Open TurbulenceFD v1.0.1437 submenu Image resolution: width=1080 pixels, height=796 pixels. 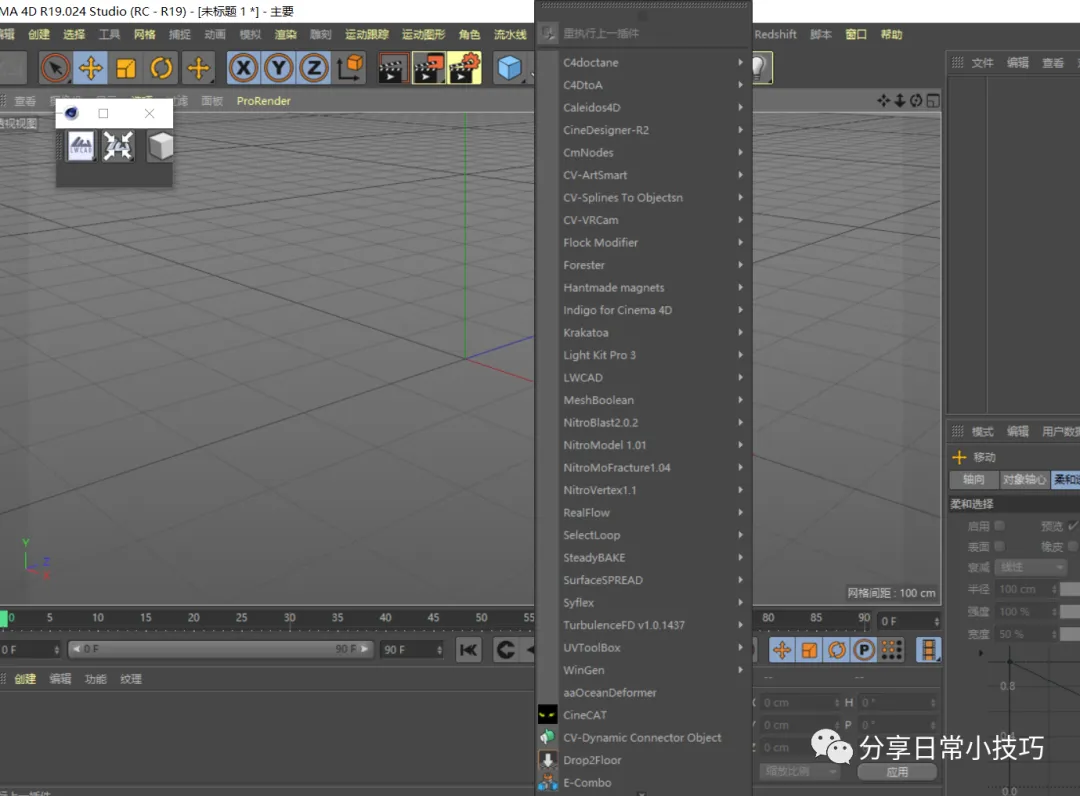click(x=643, y=625)
